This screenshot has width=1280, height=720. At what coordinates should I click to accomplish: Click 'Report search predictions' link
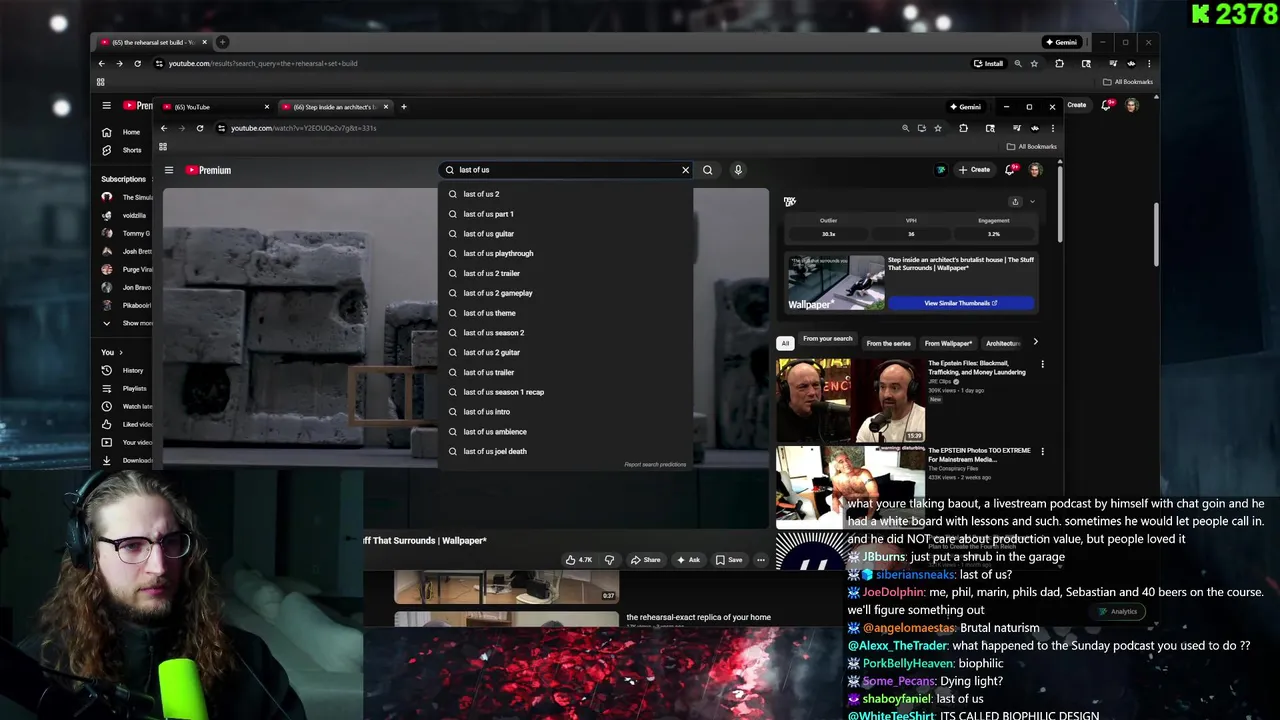point(655,465)
